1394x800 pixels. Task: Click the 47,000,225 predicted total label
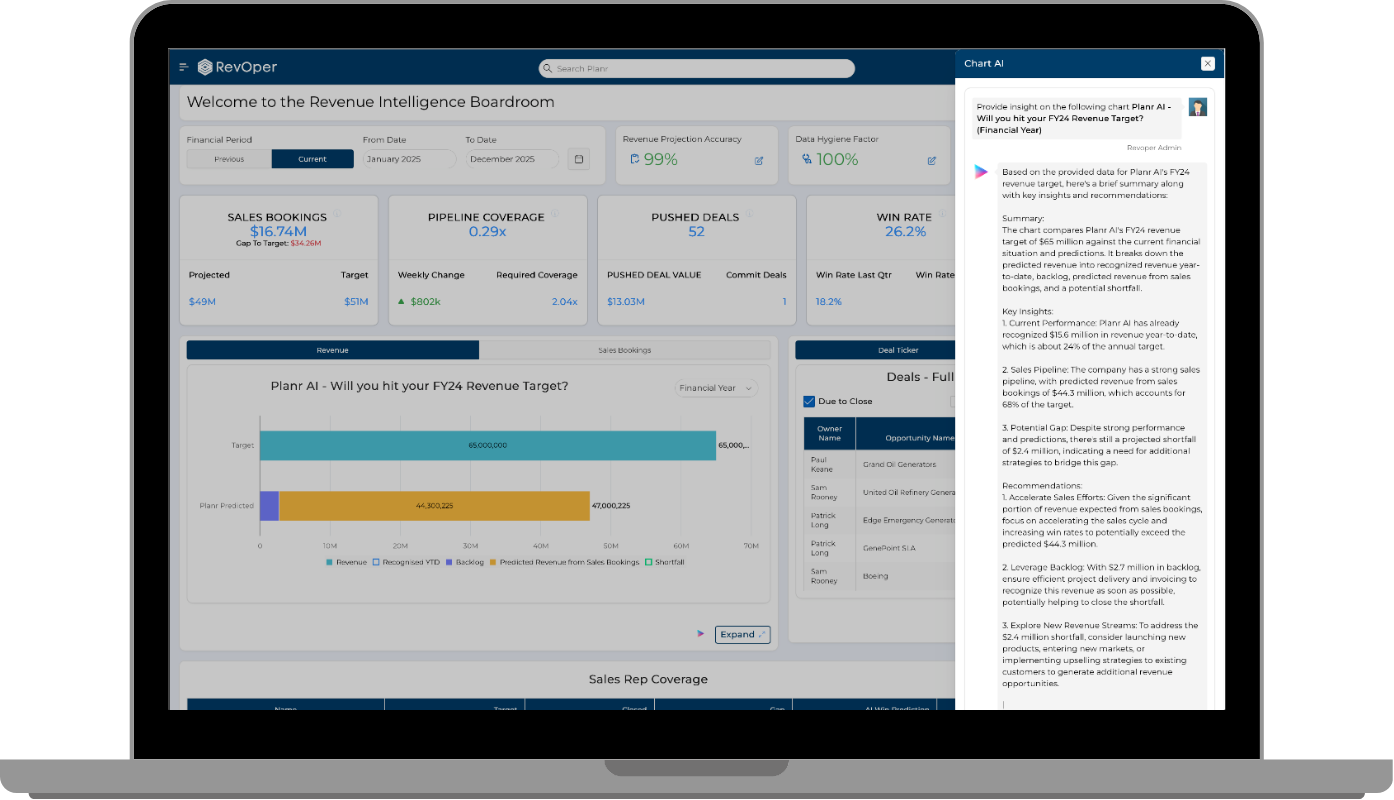coord(612,506)
